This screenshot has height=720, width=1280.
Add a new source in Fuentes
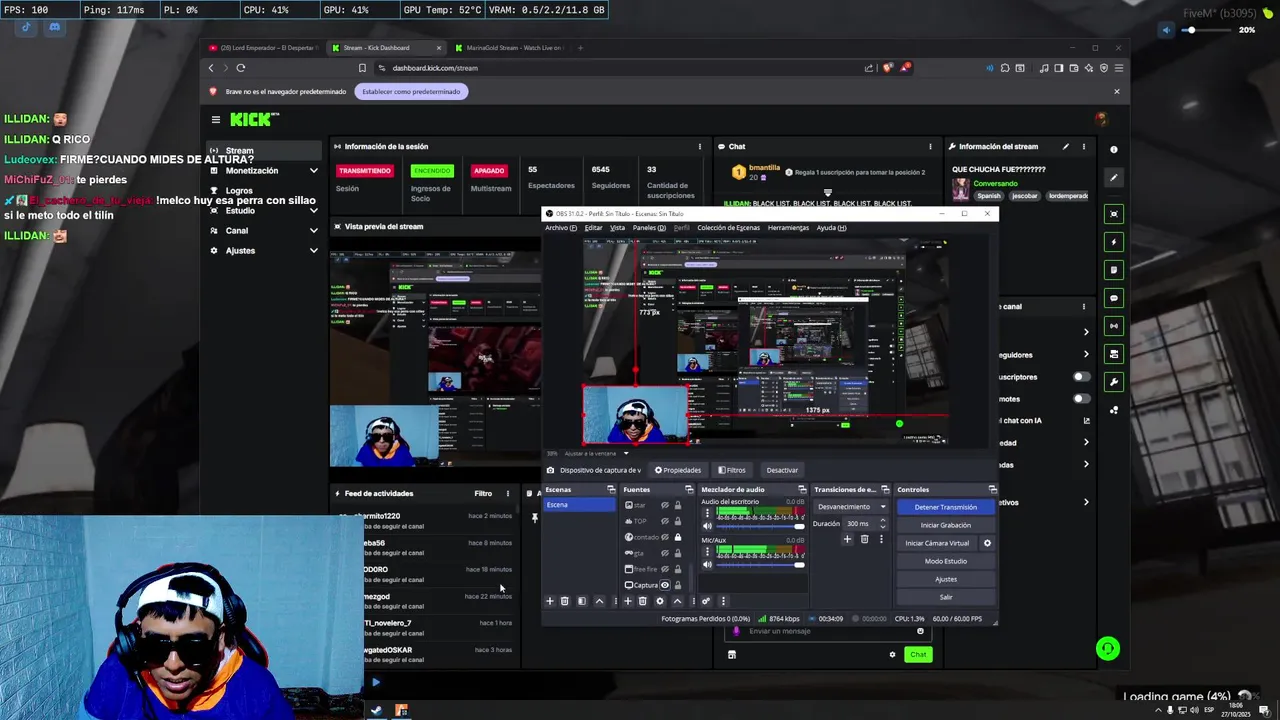click(628, 601)
